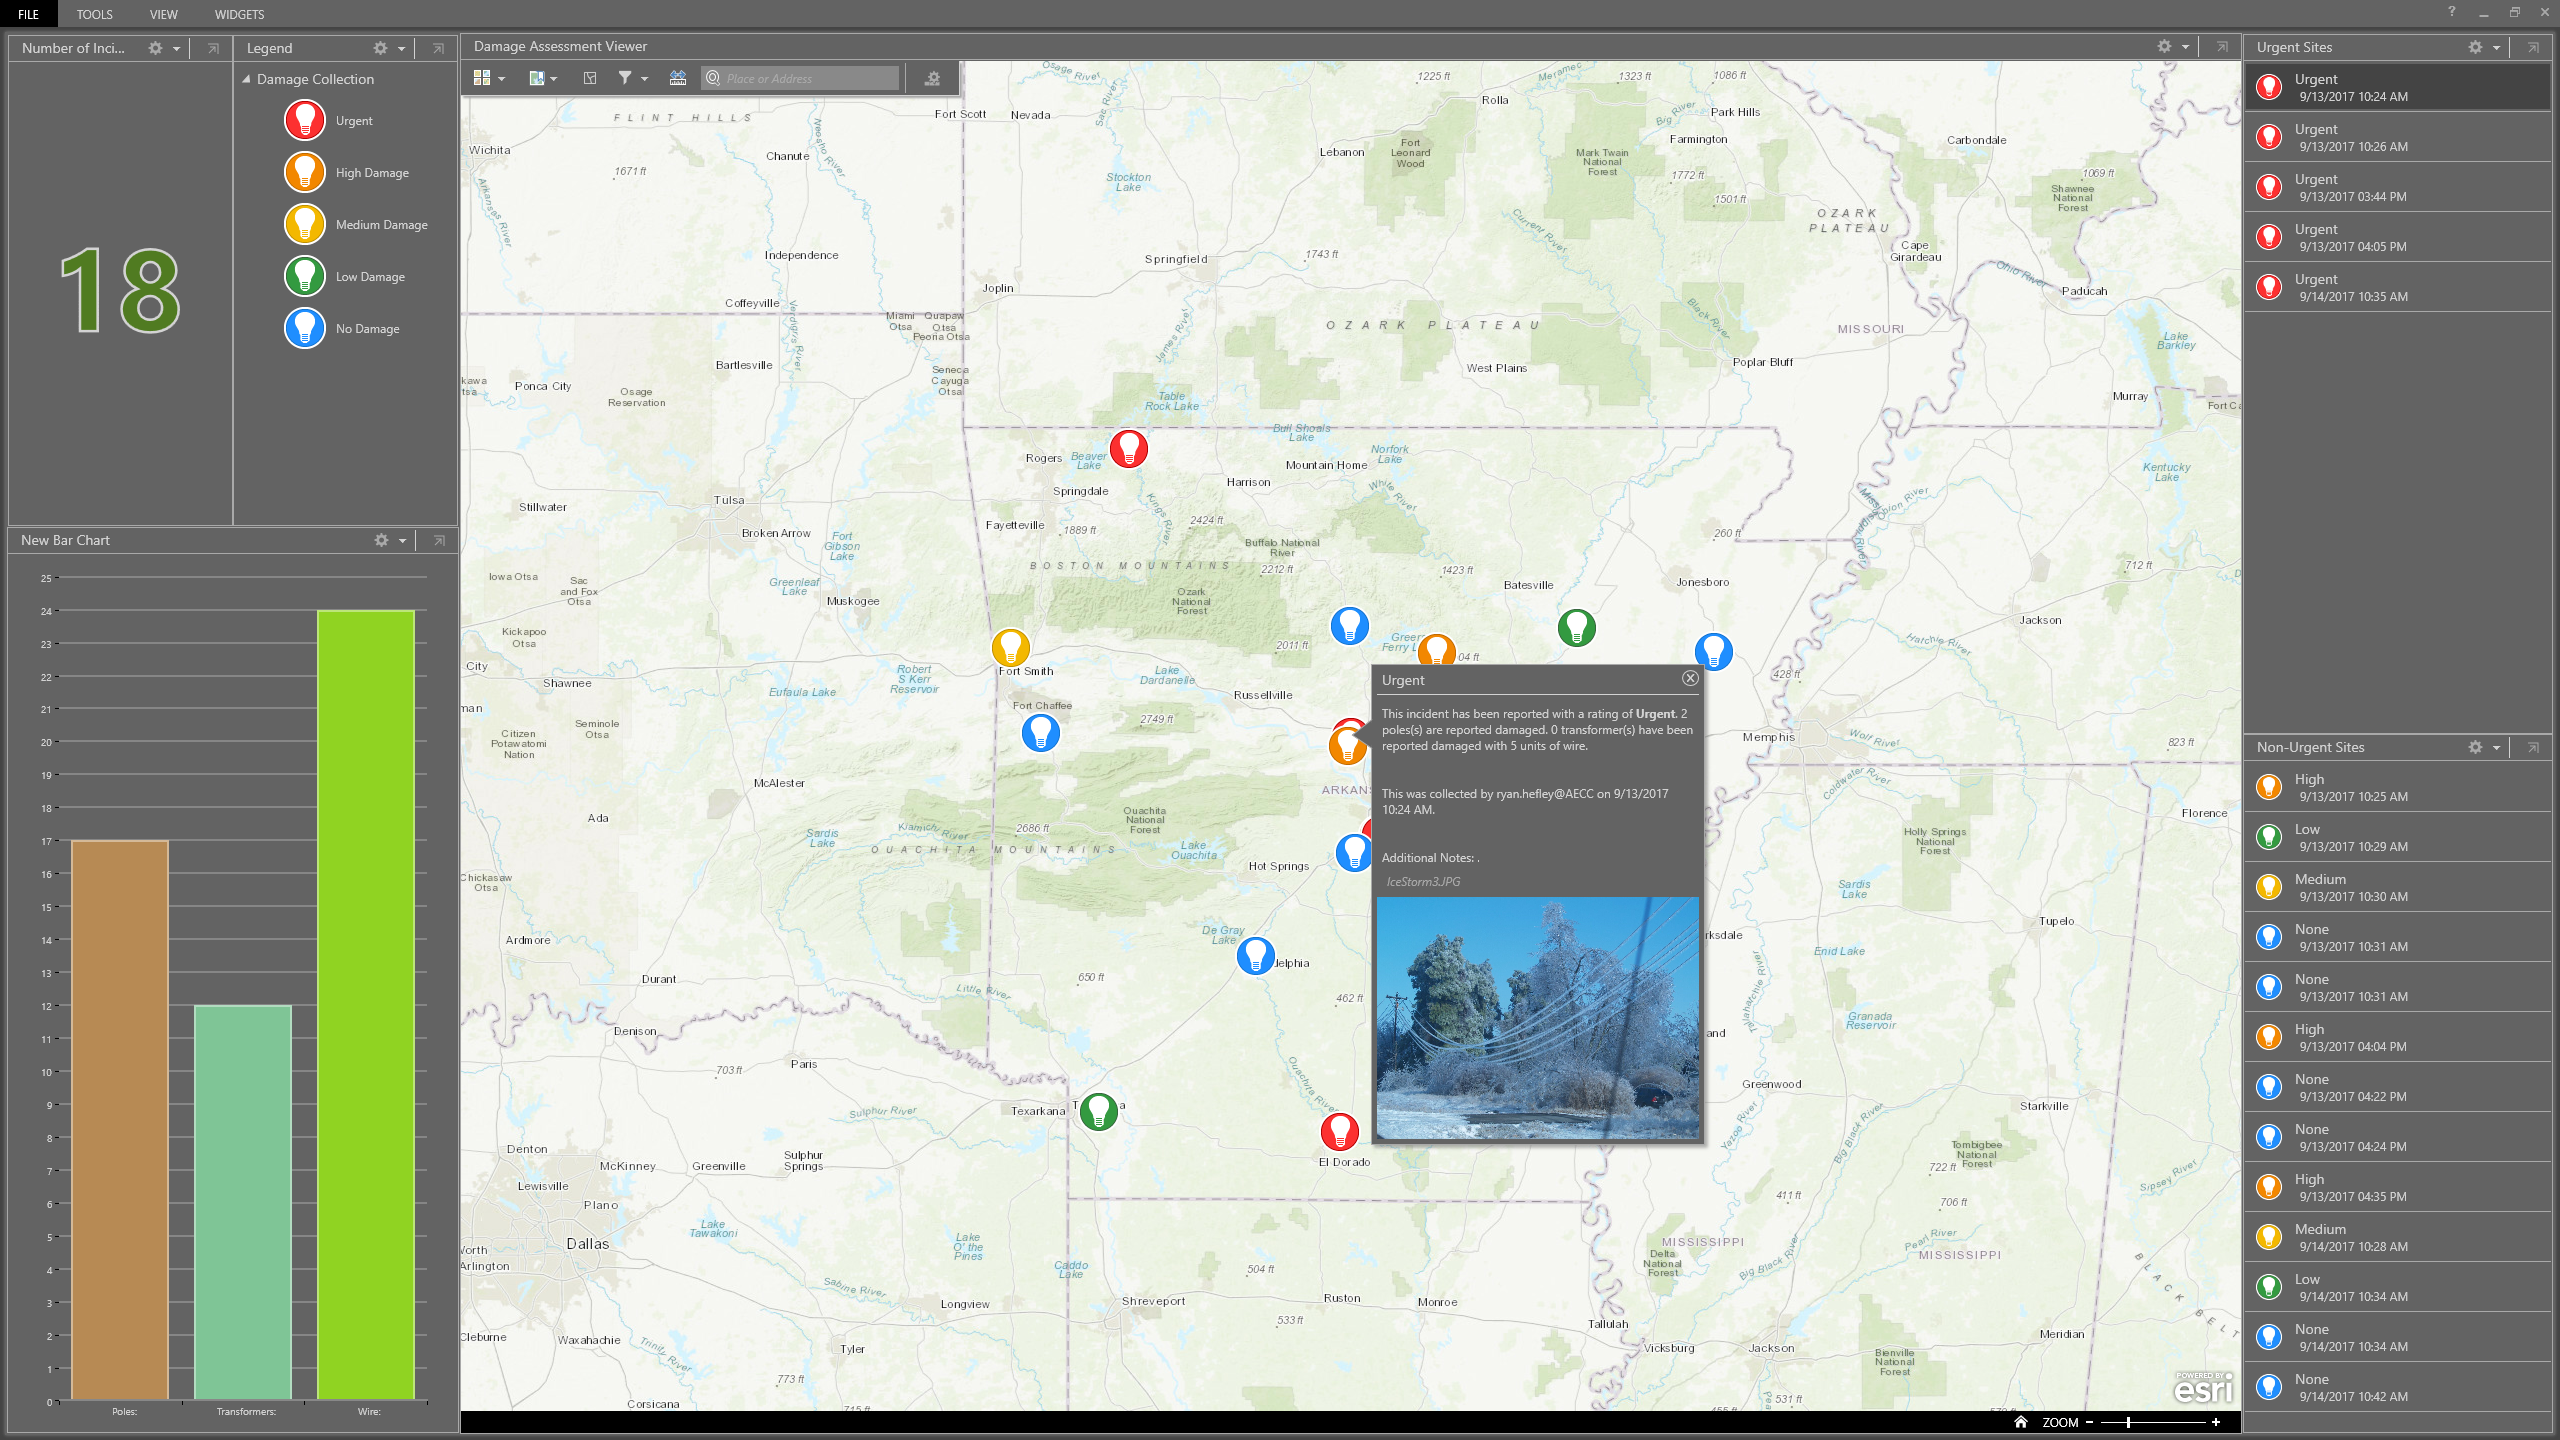Viewport: 2560px width, 1440px height.
Task: Click the map zoom slider handle
Action: click(2128, 1422)
